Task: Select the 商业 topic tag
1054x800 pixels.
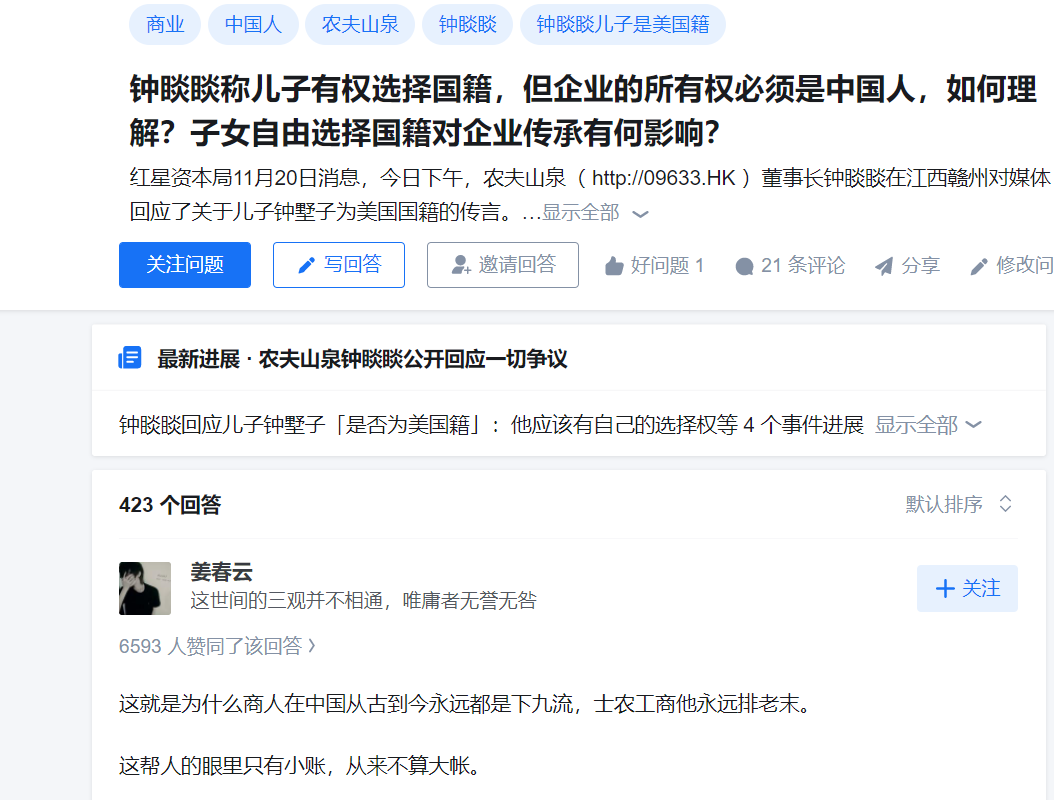Action: [x=165, y=24]
